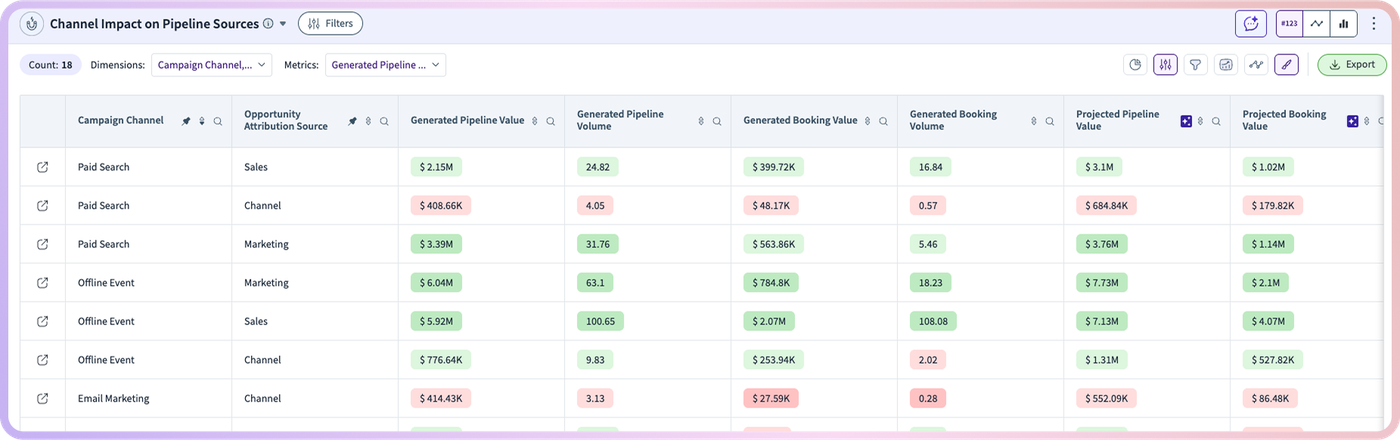Search within Generated Pipeline Value column
1400x440 pixels.
point(551,121)
